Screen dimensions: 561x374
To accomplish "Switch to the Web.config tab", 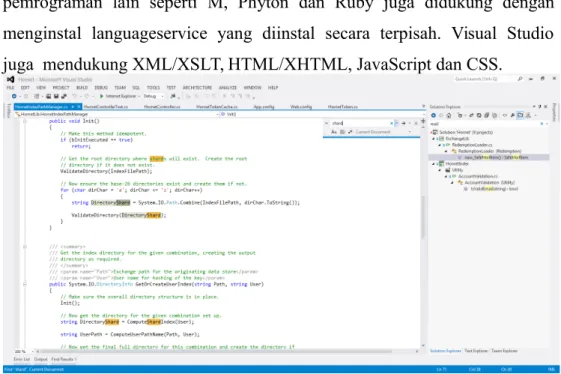I will point(301,107).
